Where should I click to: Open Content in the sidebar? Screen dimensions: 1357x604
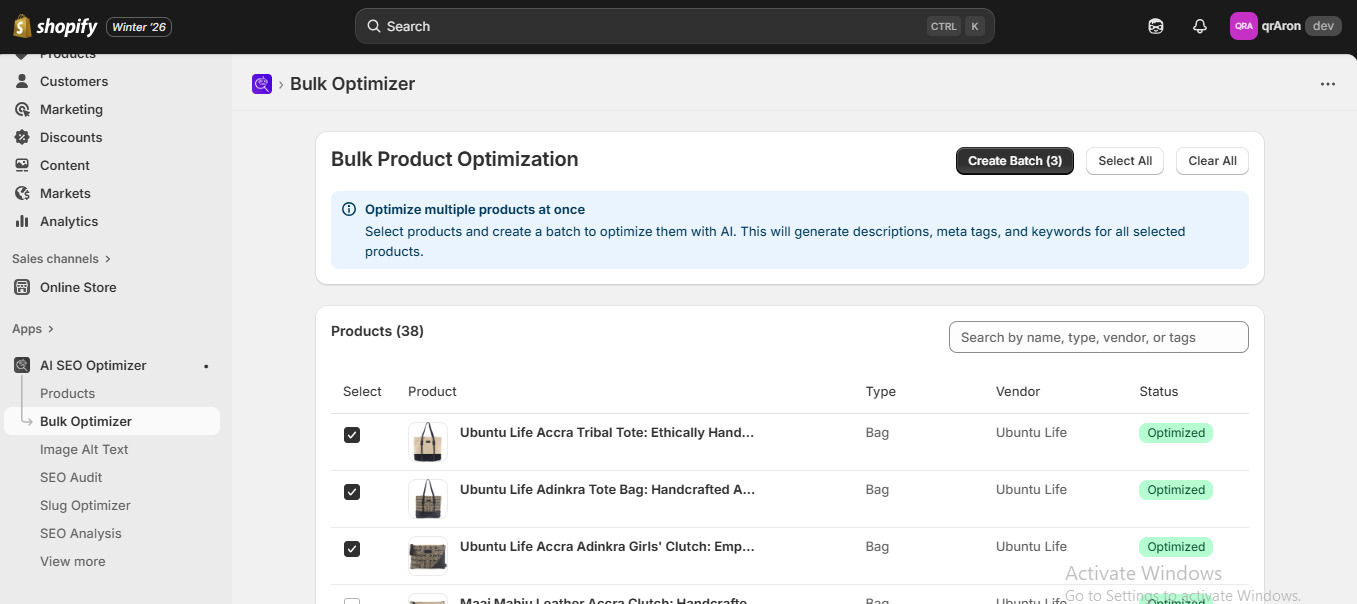coord(65,165)
